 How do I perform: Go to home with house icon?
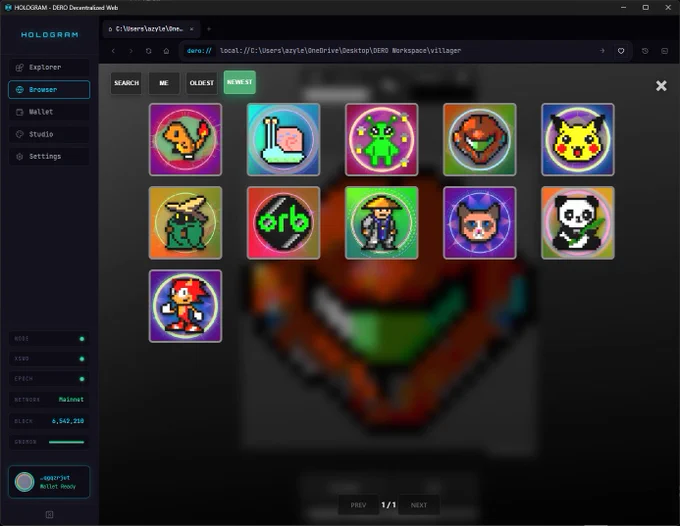pos(166,51)
